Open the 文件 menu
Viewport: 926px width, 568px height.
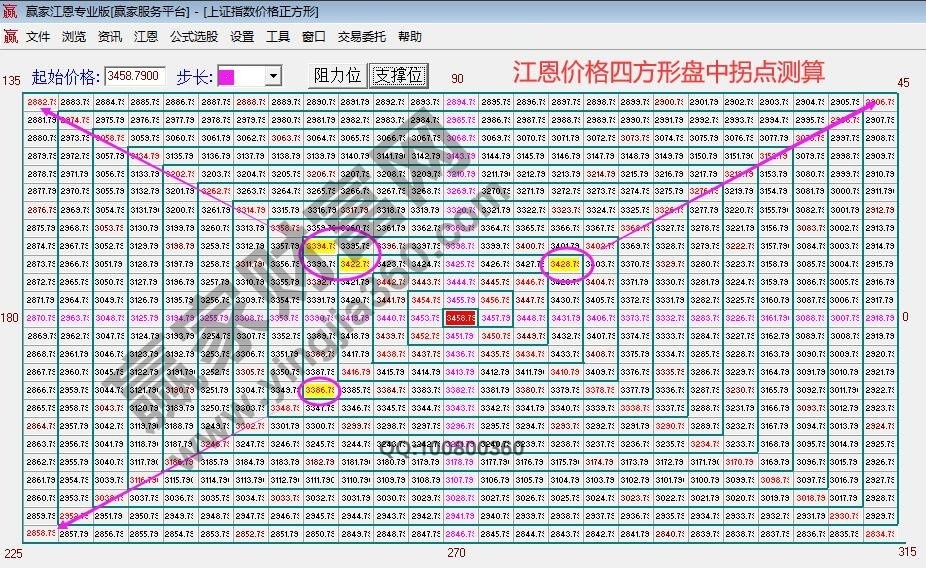38,37
